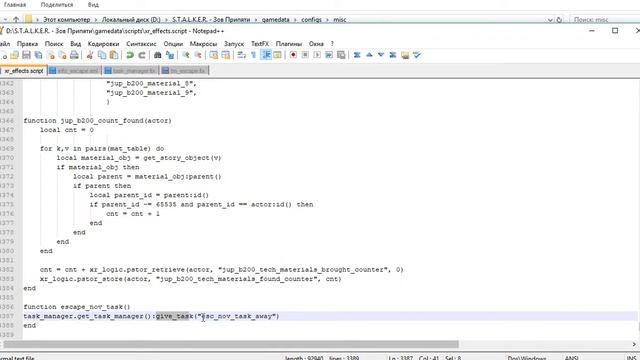Click the Stop macro recording icon
The image size is (640, 360).
305,55
